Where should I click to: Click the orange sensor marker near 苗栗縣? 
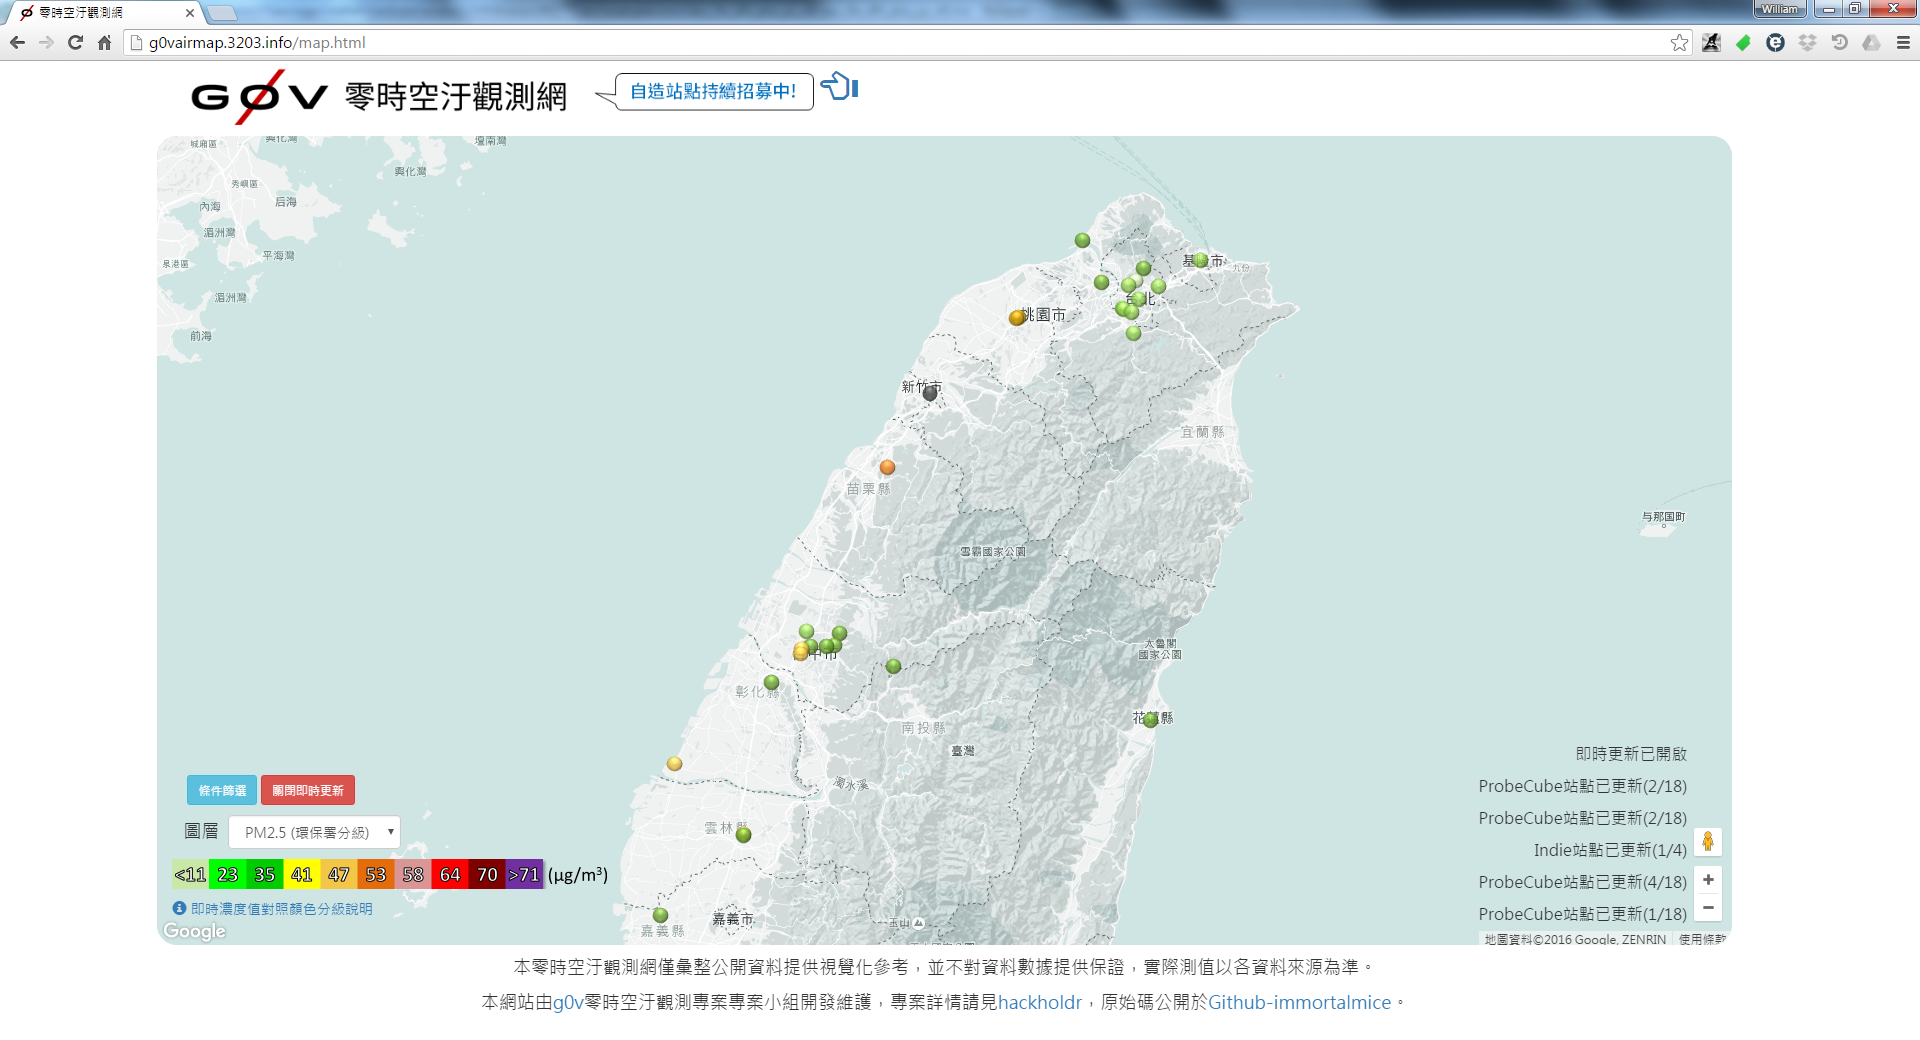coord(887,467)
